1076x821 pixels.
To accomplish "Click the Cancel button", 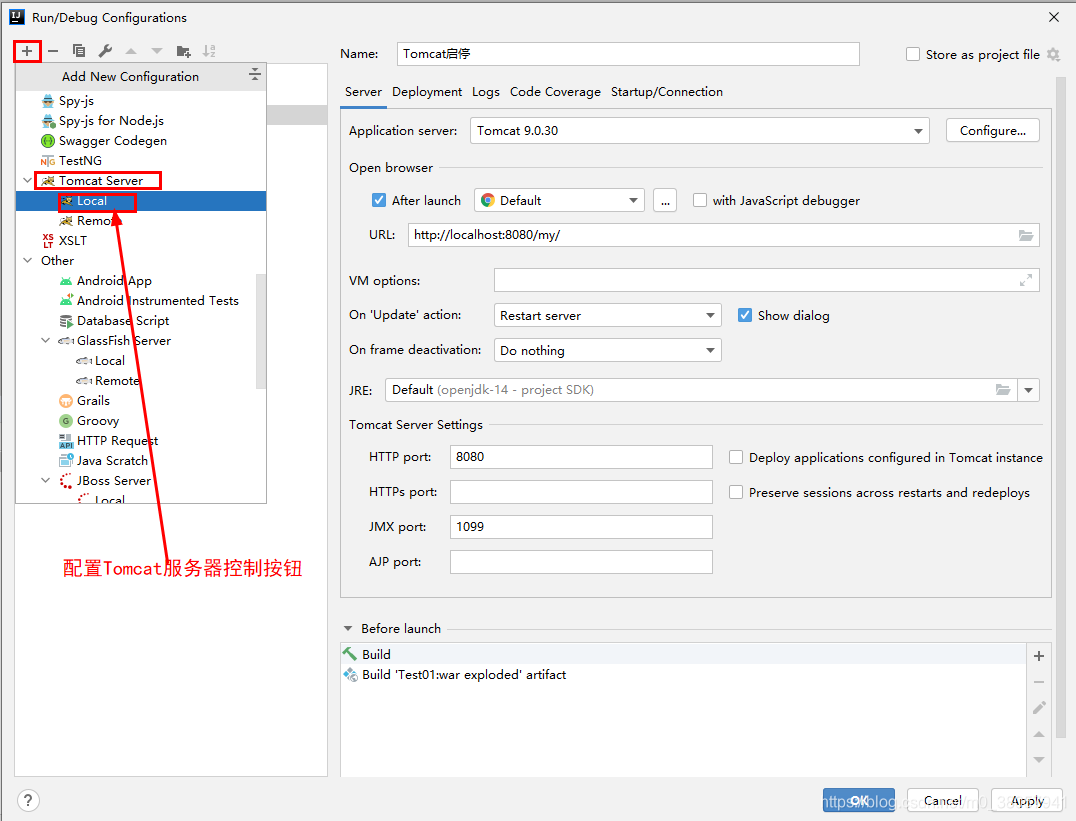I will pos(942,800).
